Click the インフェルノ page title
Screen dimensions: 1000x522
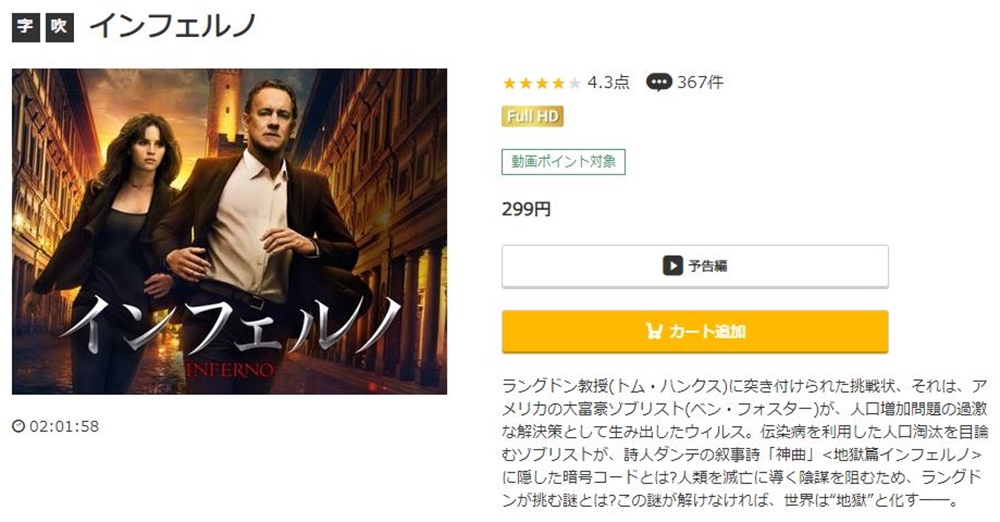pos(173,26)
